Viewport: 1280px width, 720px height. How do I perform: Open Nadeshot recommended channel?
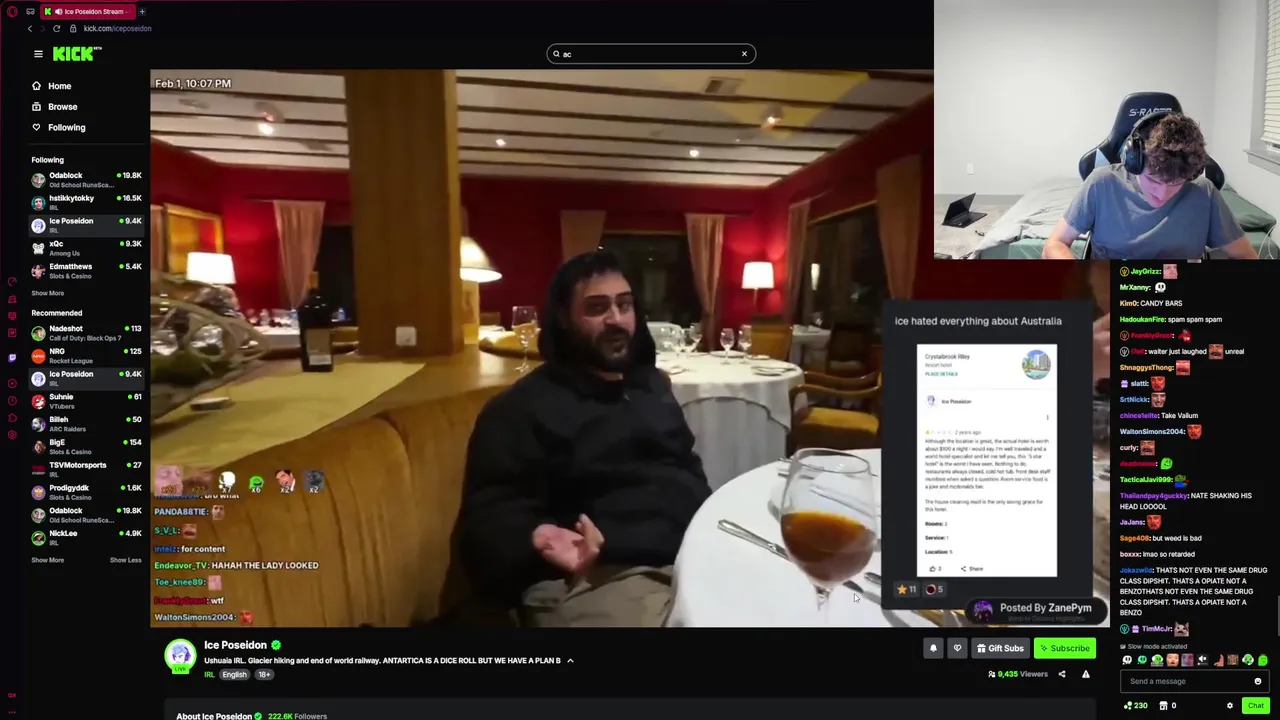(86, 333)
